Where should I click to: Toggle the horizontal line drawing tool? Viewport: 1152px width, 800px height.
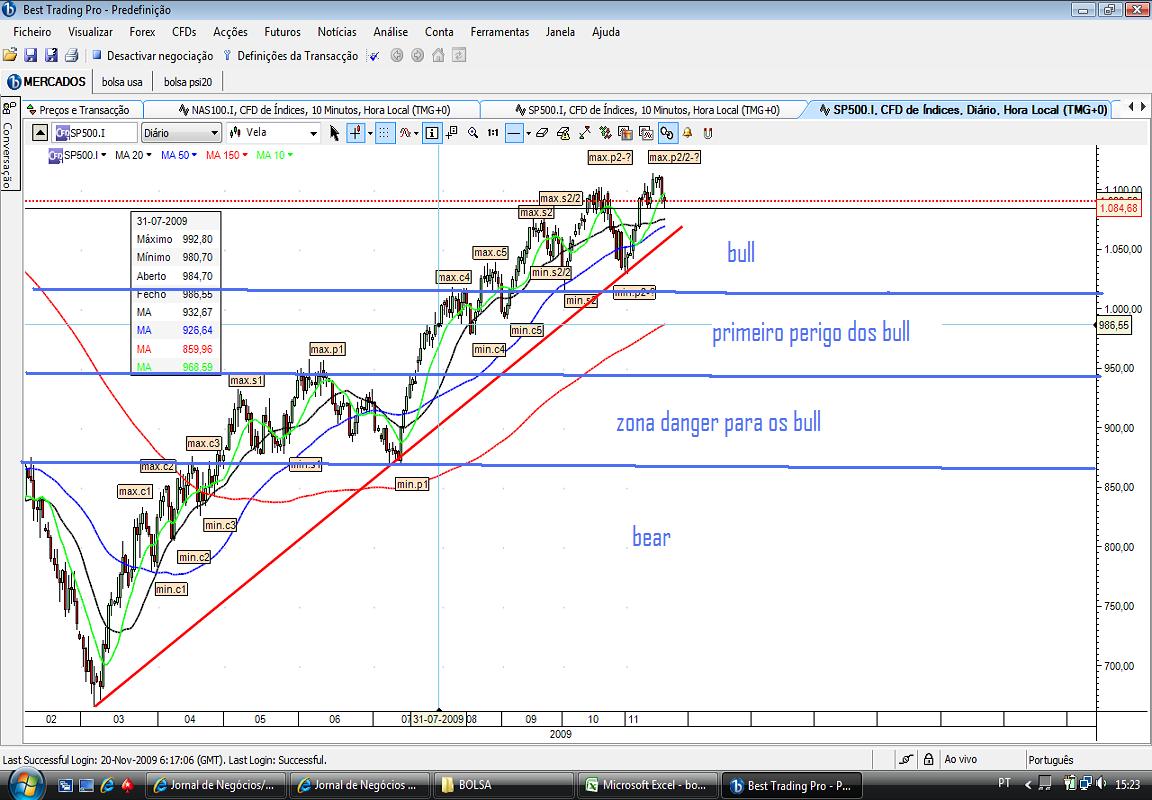[514, 133]
